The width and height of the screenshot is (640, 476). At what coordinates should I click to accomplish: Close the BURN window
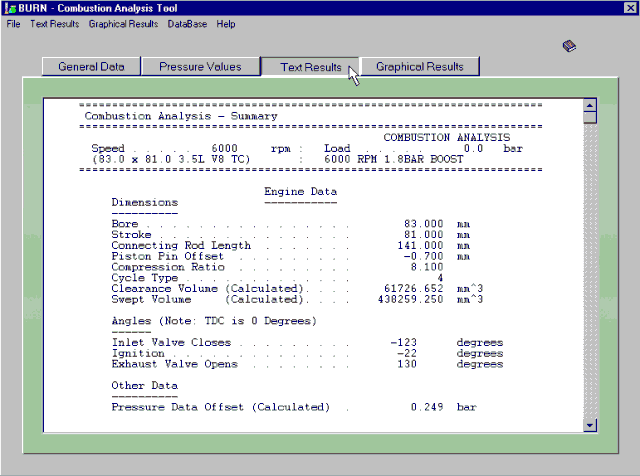630,8
